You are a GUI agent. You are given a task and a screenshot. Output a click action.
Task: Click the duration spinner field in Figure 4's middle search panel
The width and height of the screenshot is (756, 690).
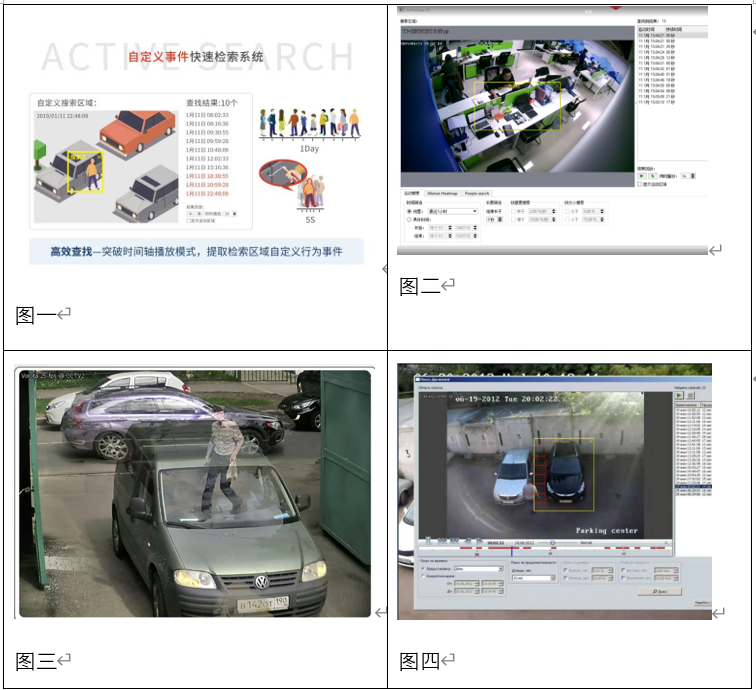tap(530, 577)
